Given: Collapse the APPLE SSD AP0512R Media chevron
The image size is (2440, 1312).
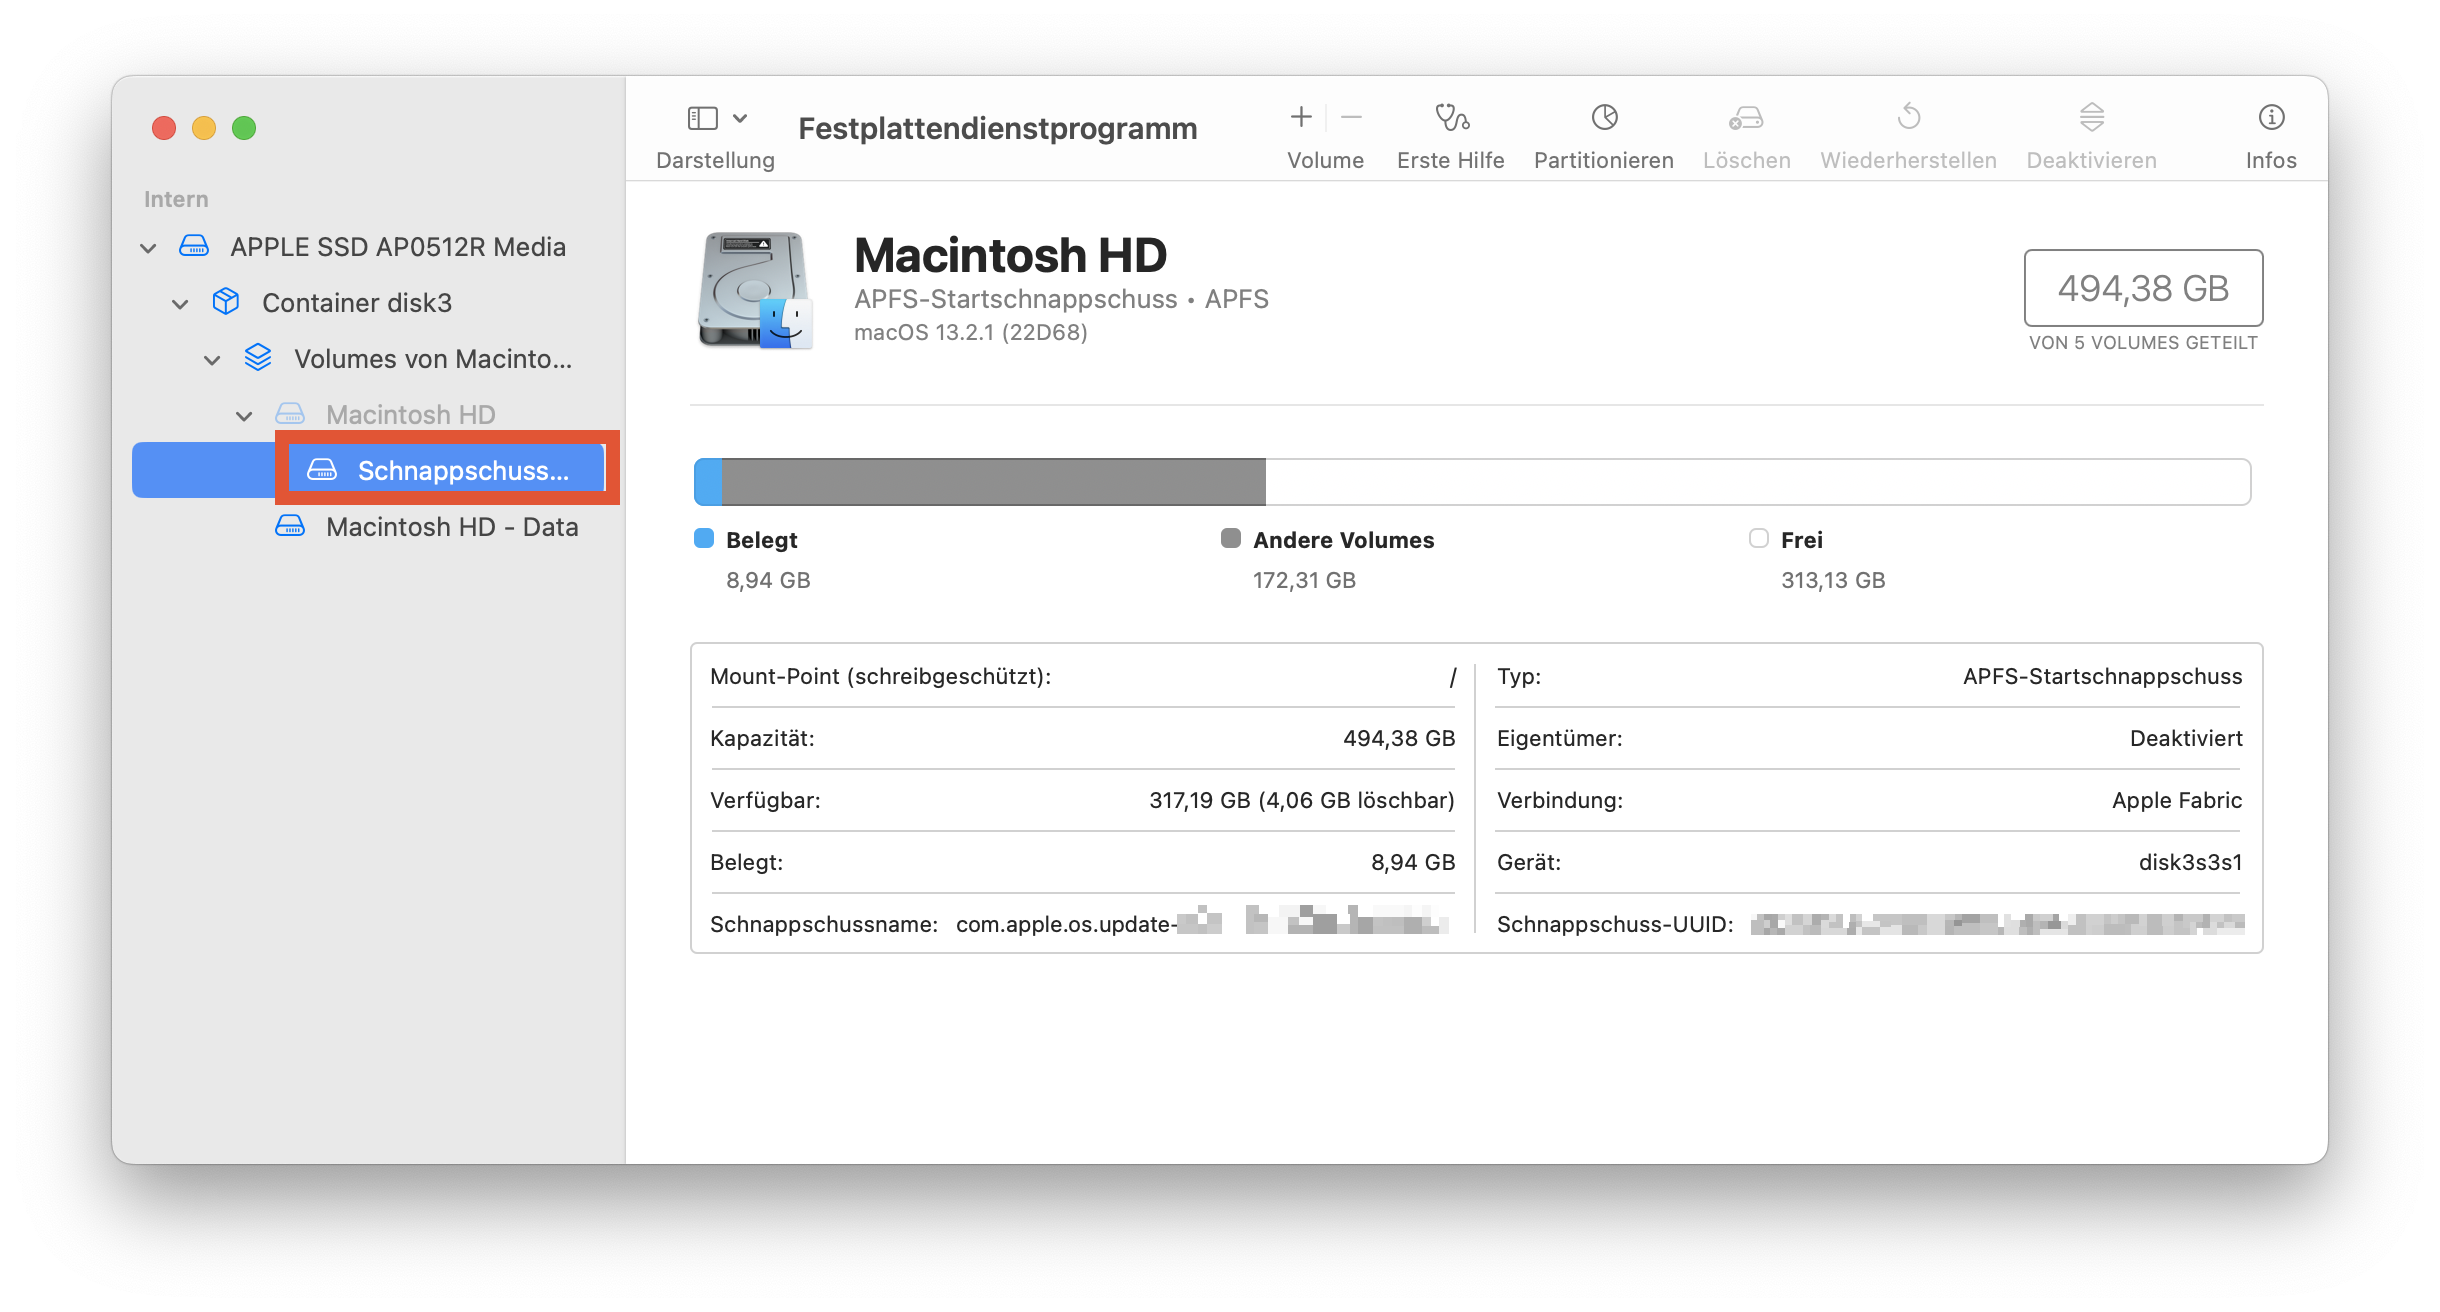Looking at the screenshot, I should 148,248.
